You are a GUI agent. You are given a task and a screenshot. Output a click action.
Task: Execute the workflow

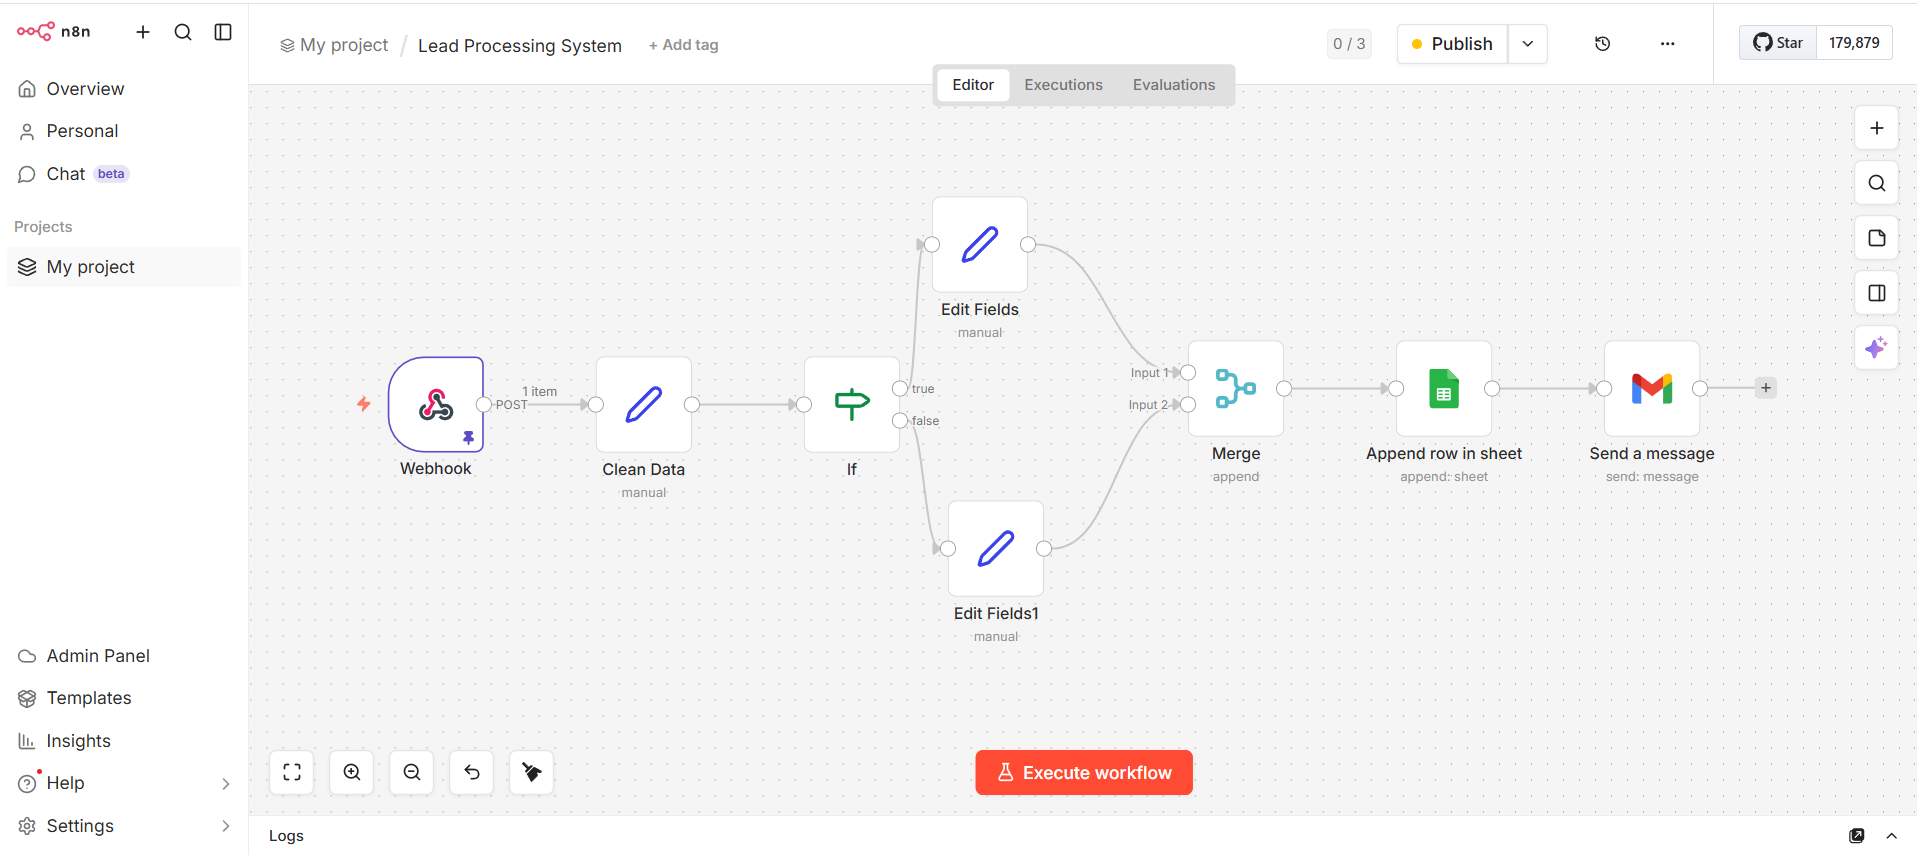pos(1084,773)
